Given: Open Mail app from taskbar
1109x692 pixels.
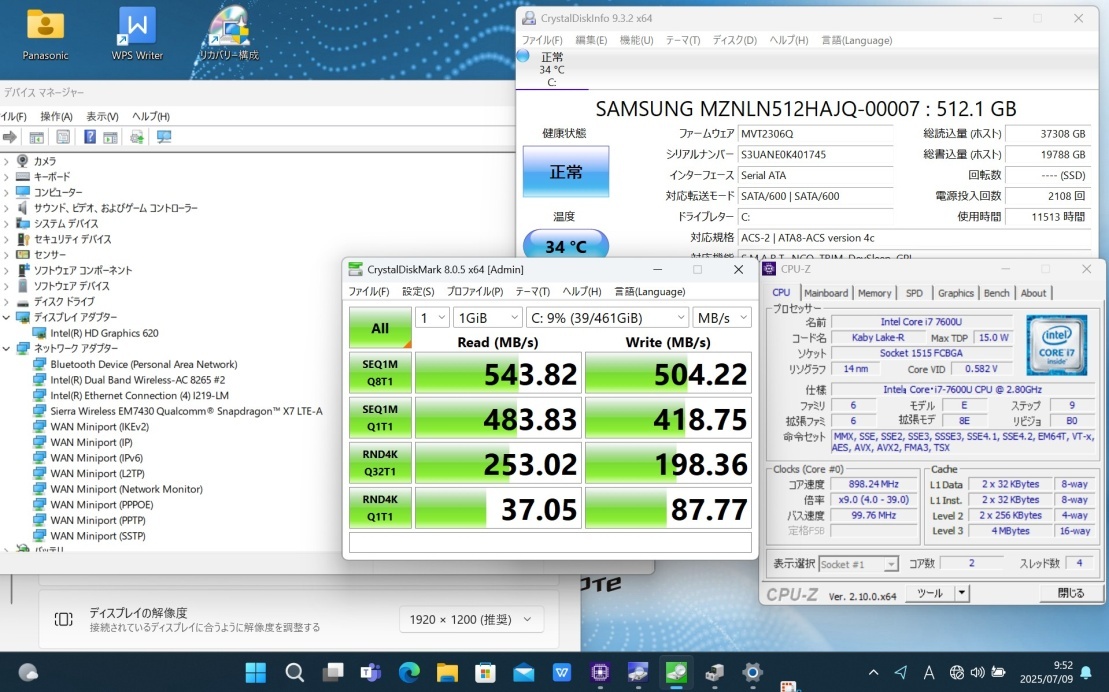Looking at the screenshot, I should pyautogui.click(x=523, y=672).
